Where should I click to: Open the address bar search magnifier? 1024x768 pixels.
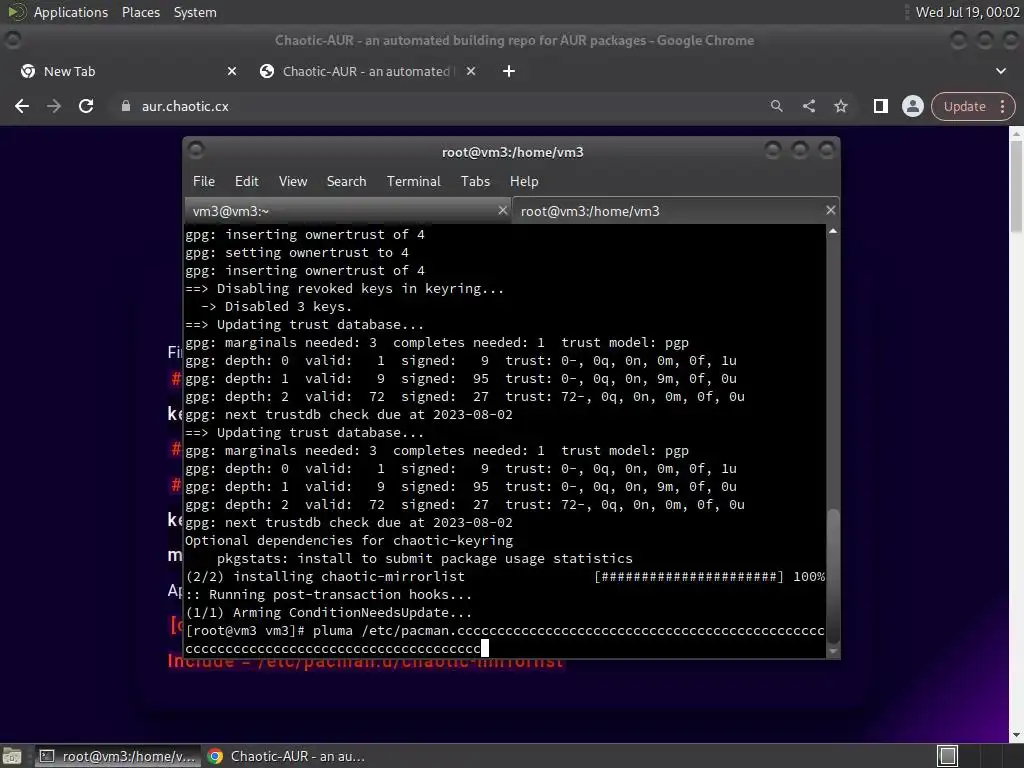[776, 106]
